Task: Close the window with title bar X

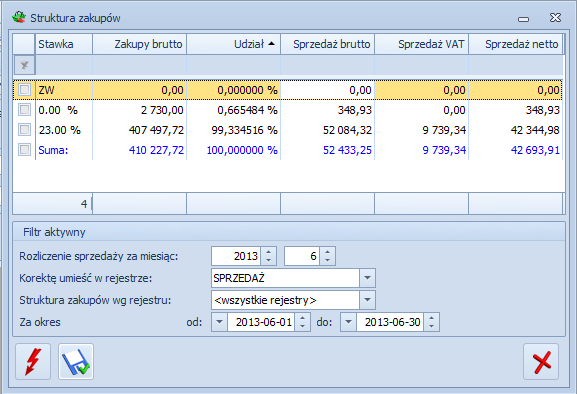Action: [x=555, y=17]
